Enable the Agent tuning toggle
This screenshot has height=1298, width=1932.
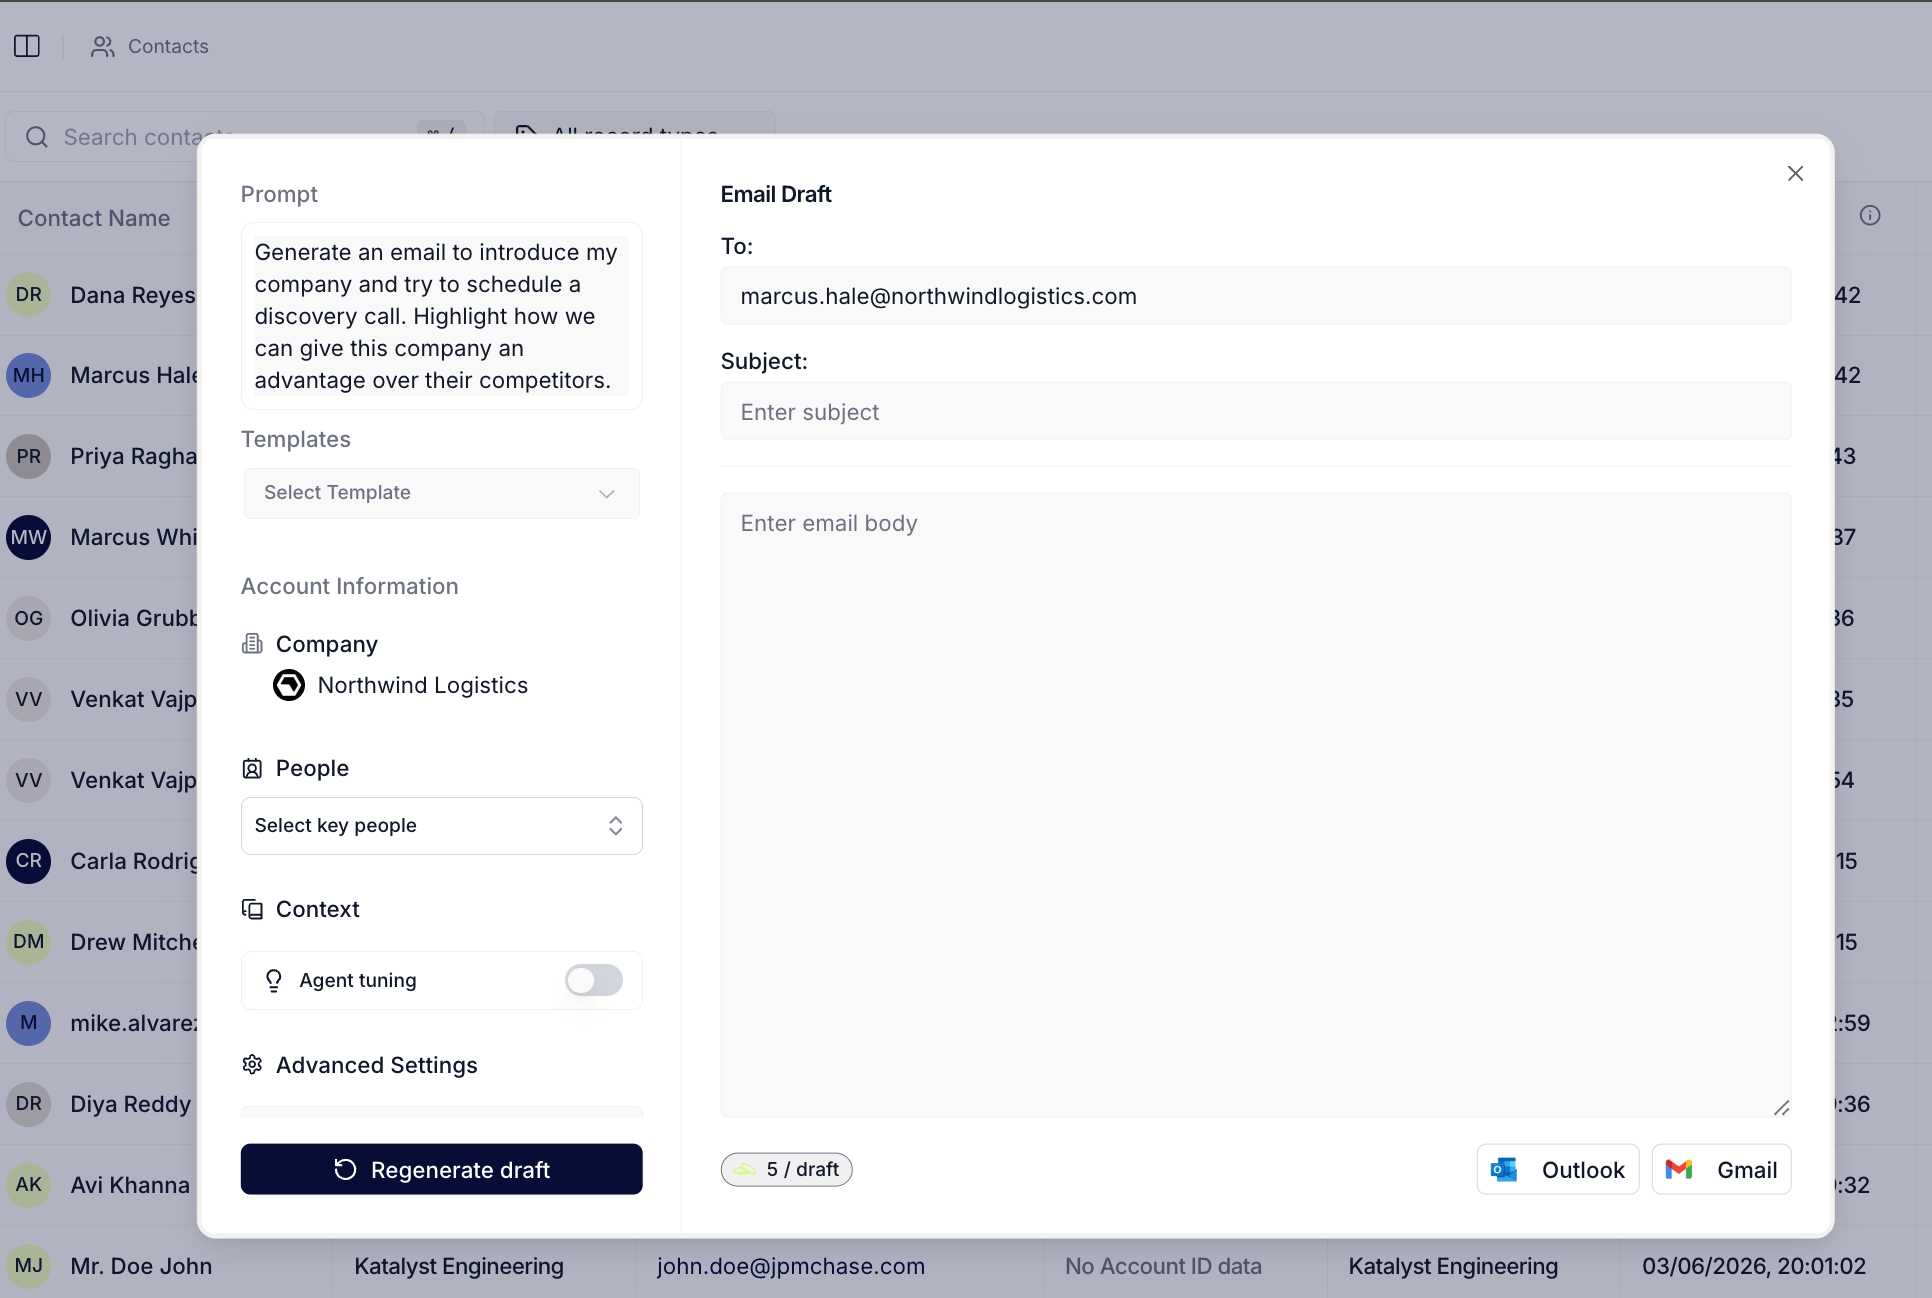tap(594, 980)
